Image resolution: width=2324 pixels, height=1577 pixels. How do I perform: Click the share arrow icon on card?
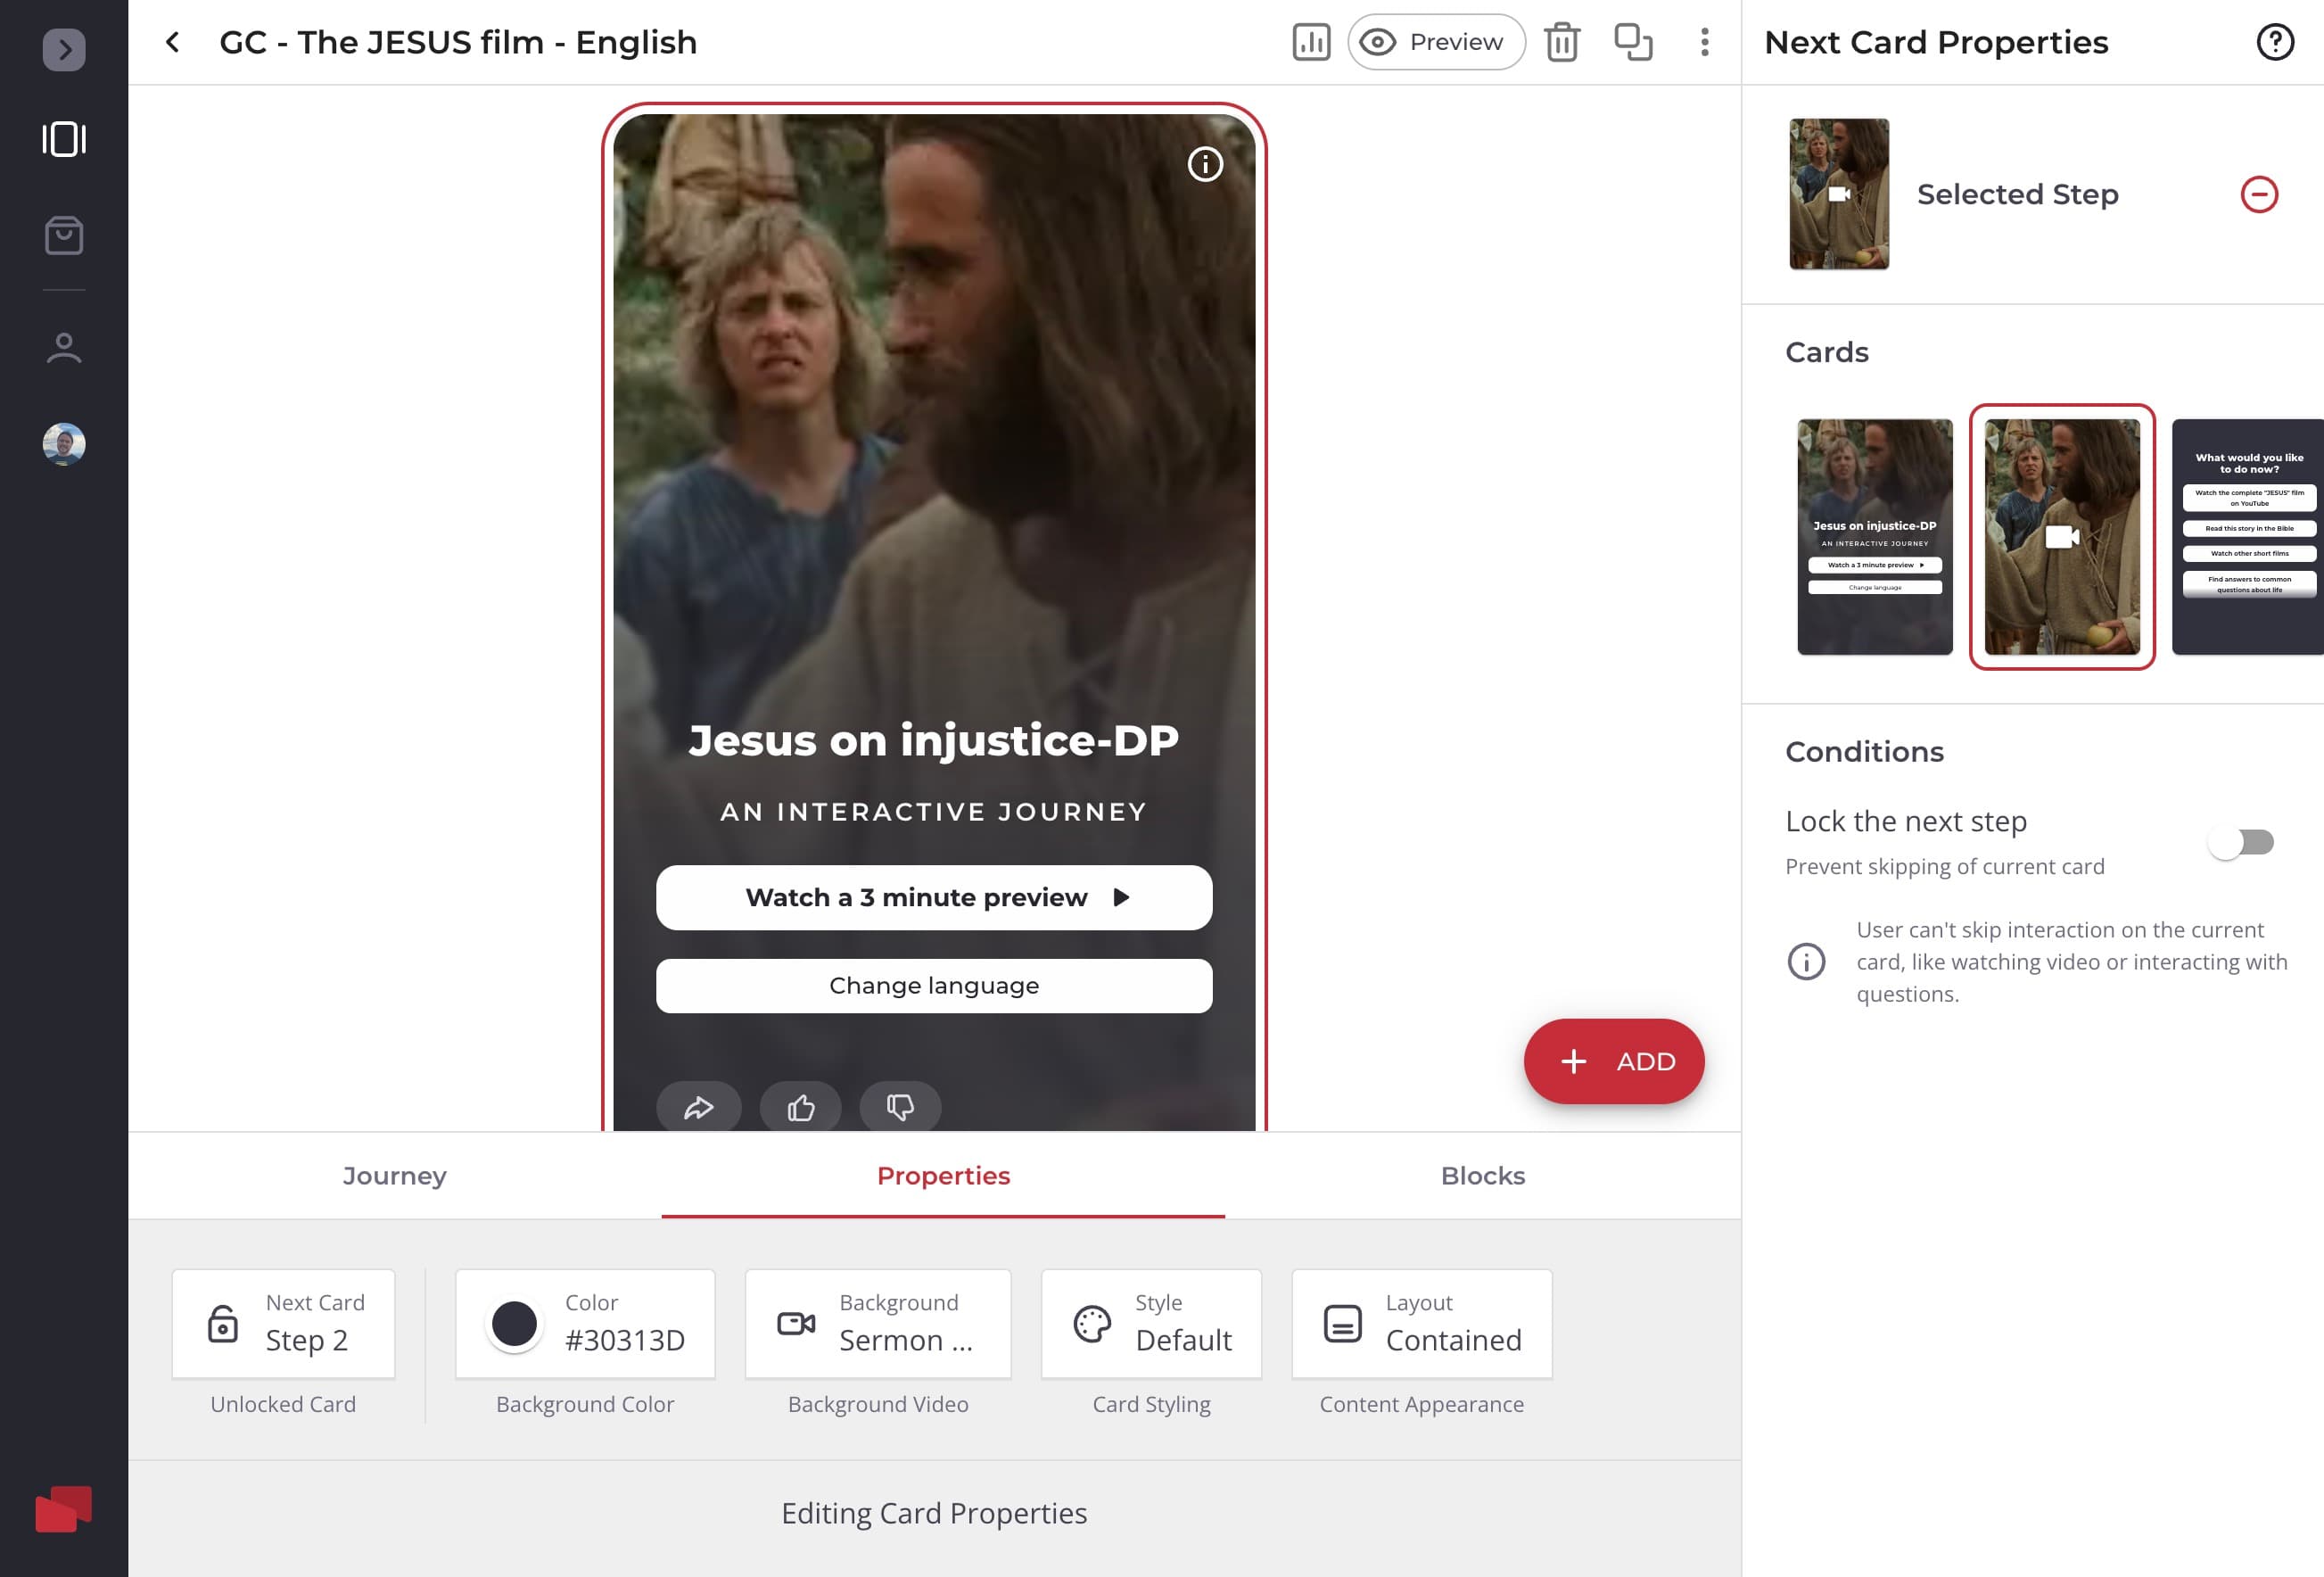click(698, 1108)
